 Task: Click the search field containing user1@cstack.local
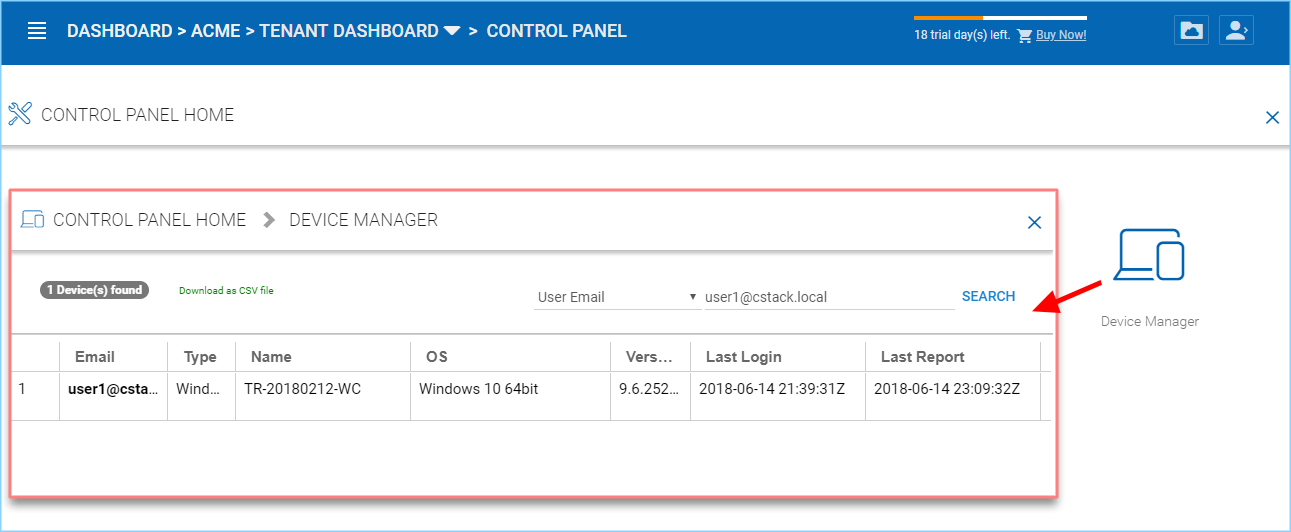pyautogui.click(x=829, y=297)
